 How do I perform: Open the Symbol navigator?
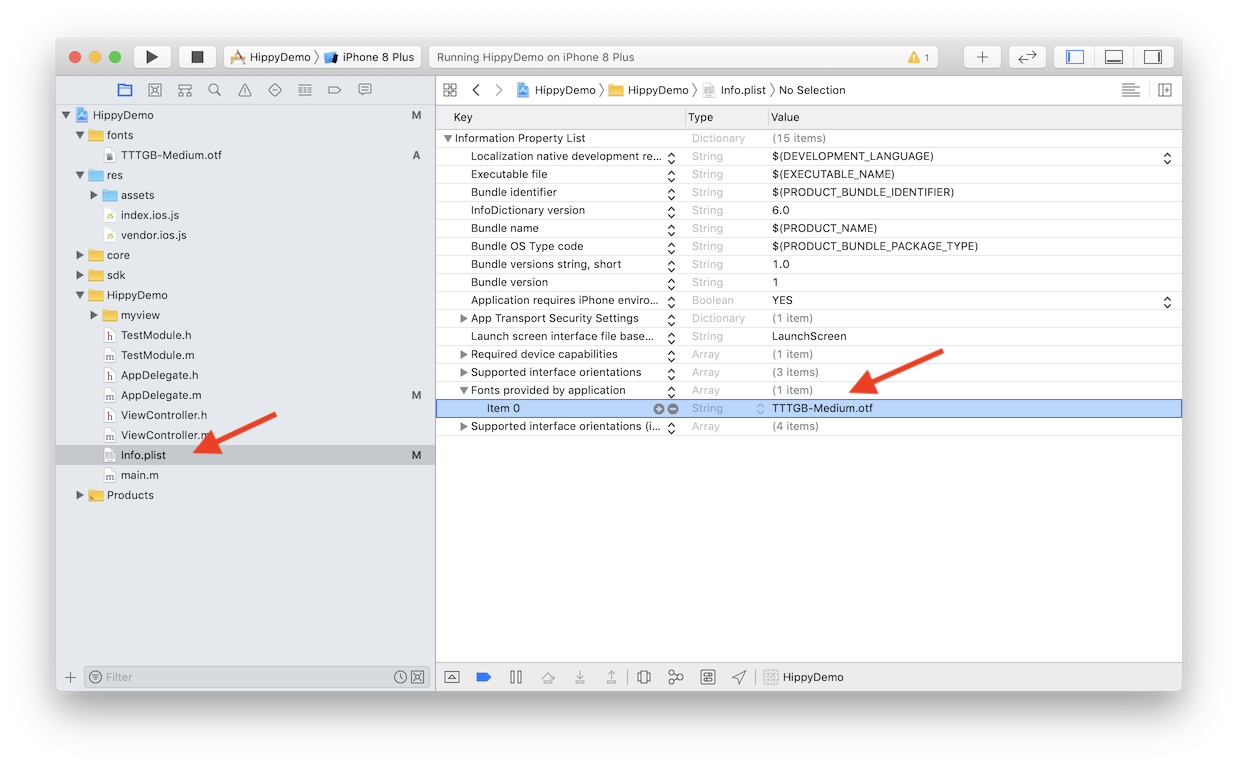(185, 90)
